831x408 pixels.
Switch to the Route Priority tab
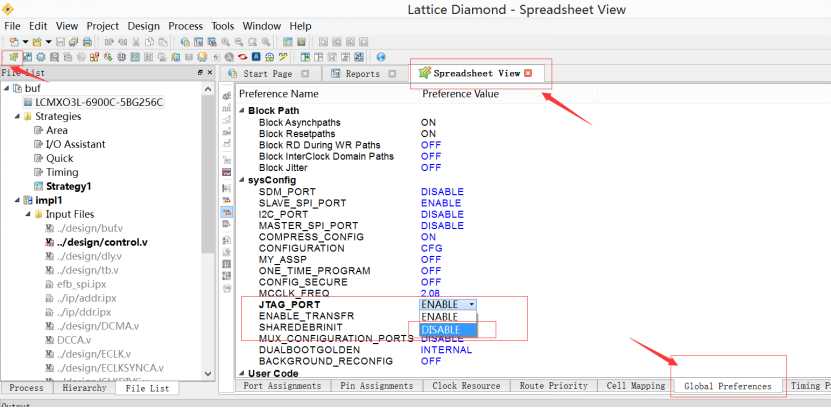[553, 386]
